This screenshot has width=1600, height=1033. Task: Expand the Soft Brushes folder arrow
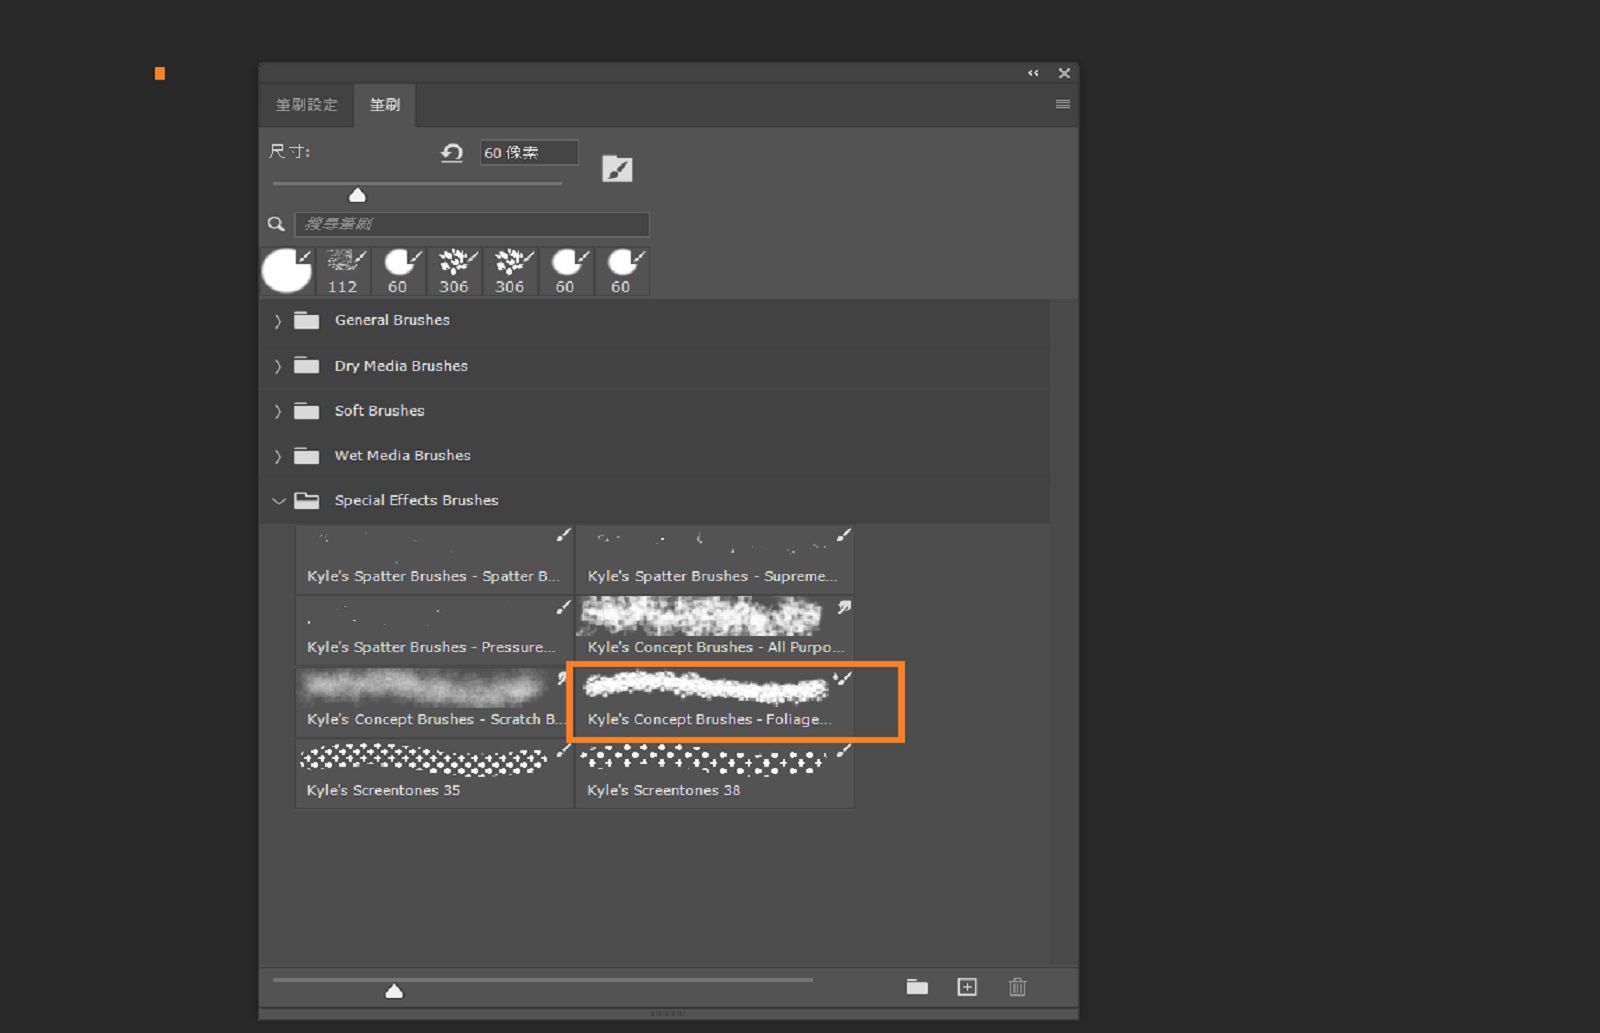[x=278, y=411]
